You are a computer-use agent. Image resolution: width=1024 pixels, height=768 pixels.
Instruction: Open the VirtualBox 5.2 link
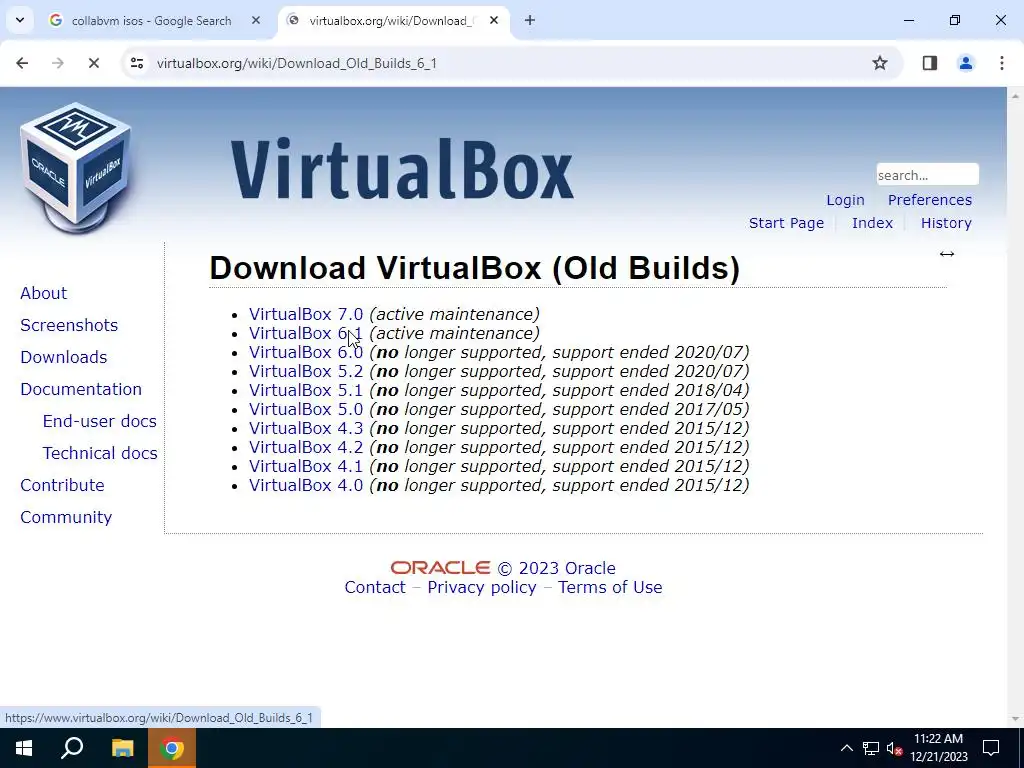(306, 371)
